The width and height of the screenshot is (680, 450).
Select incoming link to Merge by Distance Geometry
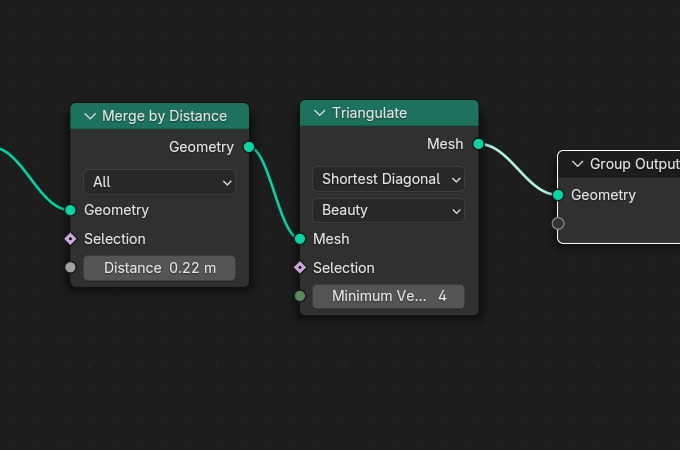pos(31,179)
